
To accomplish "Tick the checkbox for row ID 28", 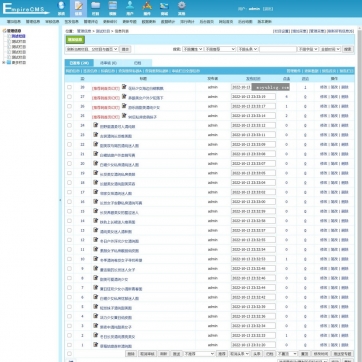I will point(69,87).
